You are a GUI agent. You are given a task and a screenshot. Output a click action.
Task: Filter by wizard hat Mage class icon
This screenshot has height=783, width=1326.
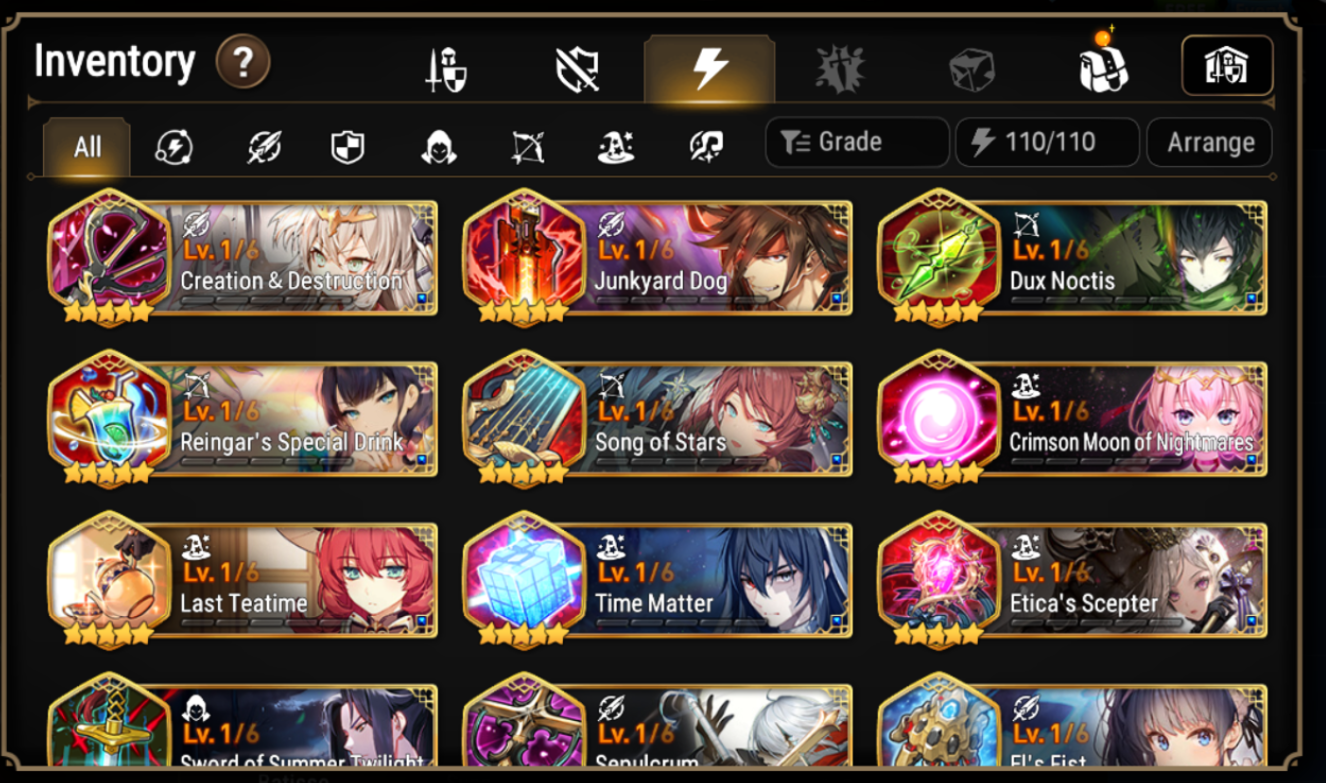pos(616,148)
